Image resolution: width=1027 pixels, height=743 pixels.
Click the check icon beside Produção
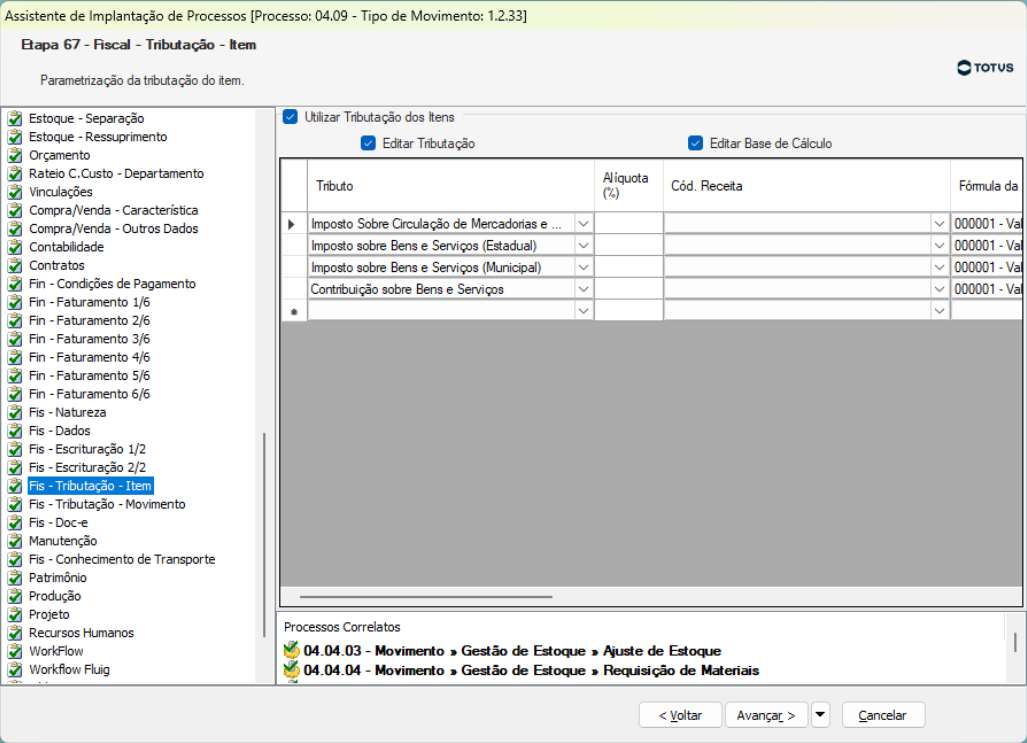(x=15, y=596)
